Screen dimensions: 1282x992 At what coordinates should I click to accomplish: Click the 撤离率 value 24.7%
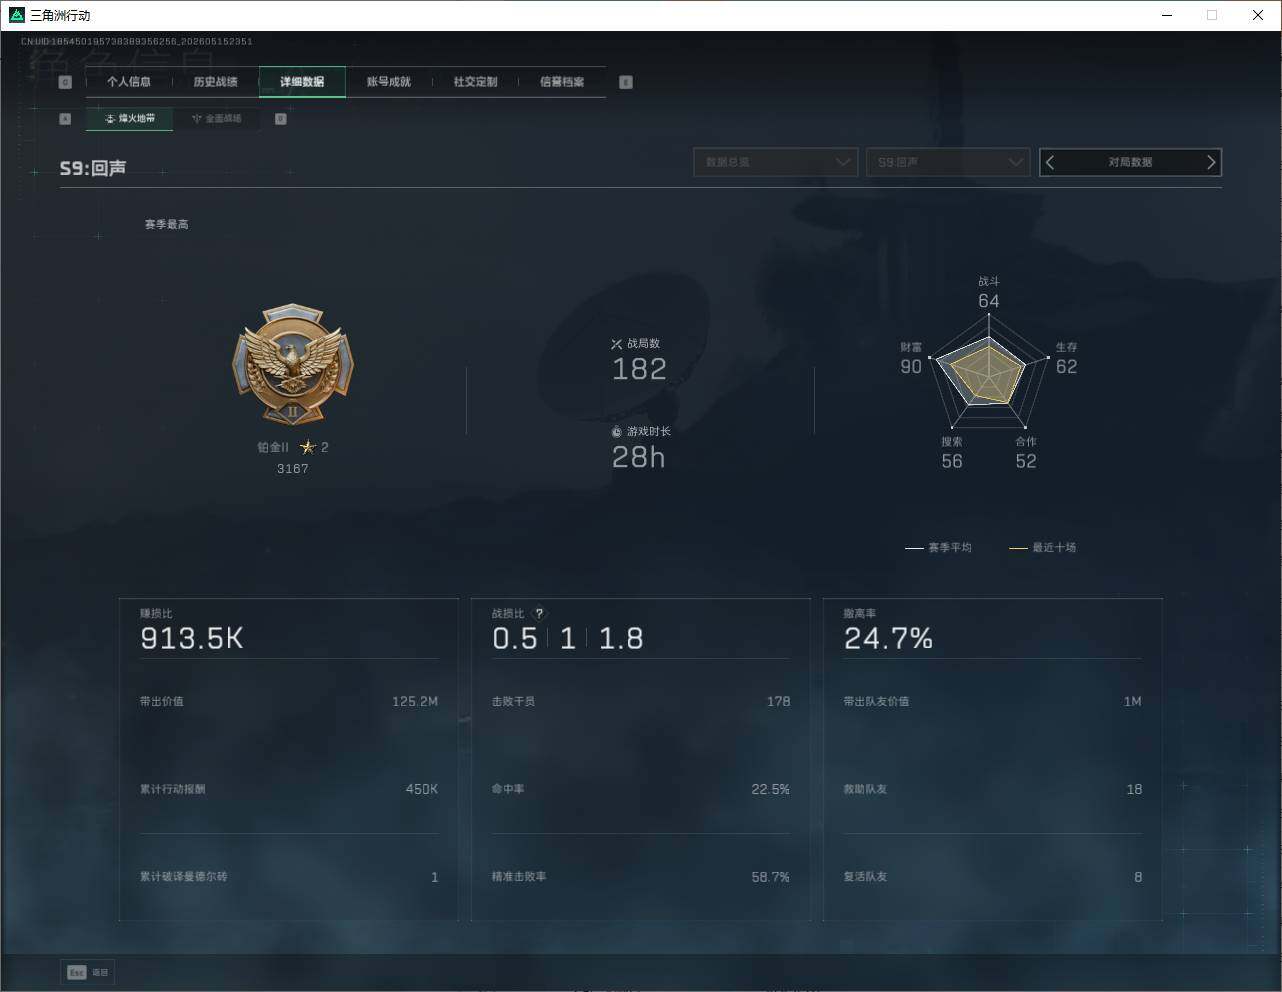888,639
